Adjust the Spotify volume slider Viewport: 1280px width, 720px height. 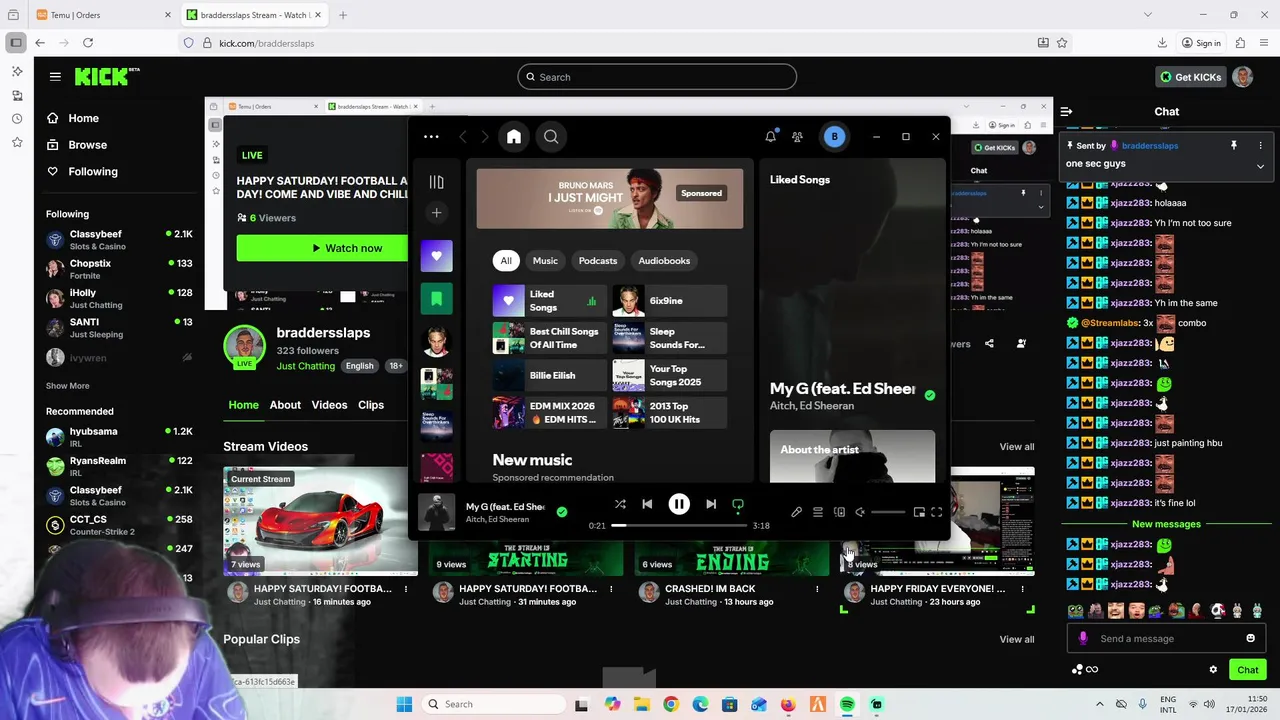click(888, 512)
